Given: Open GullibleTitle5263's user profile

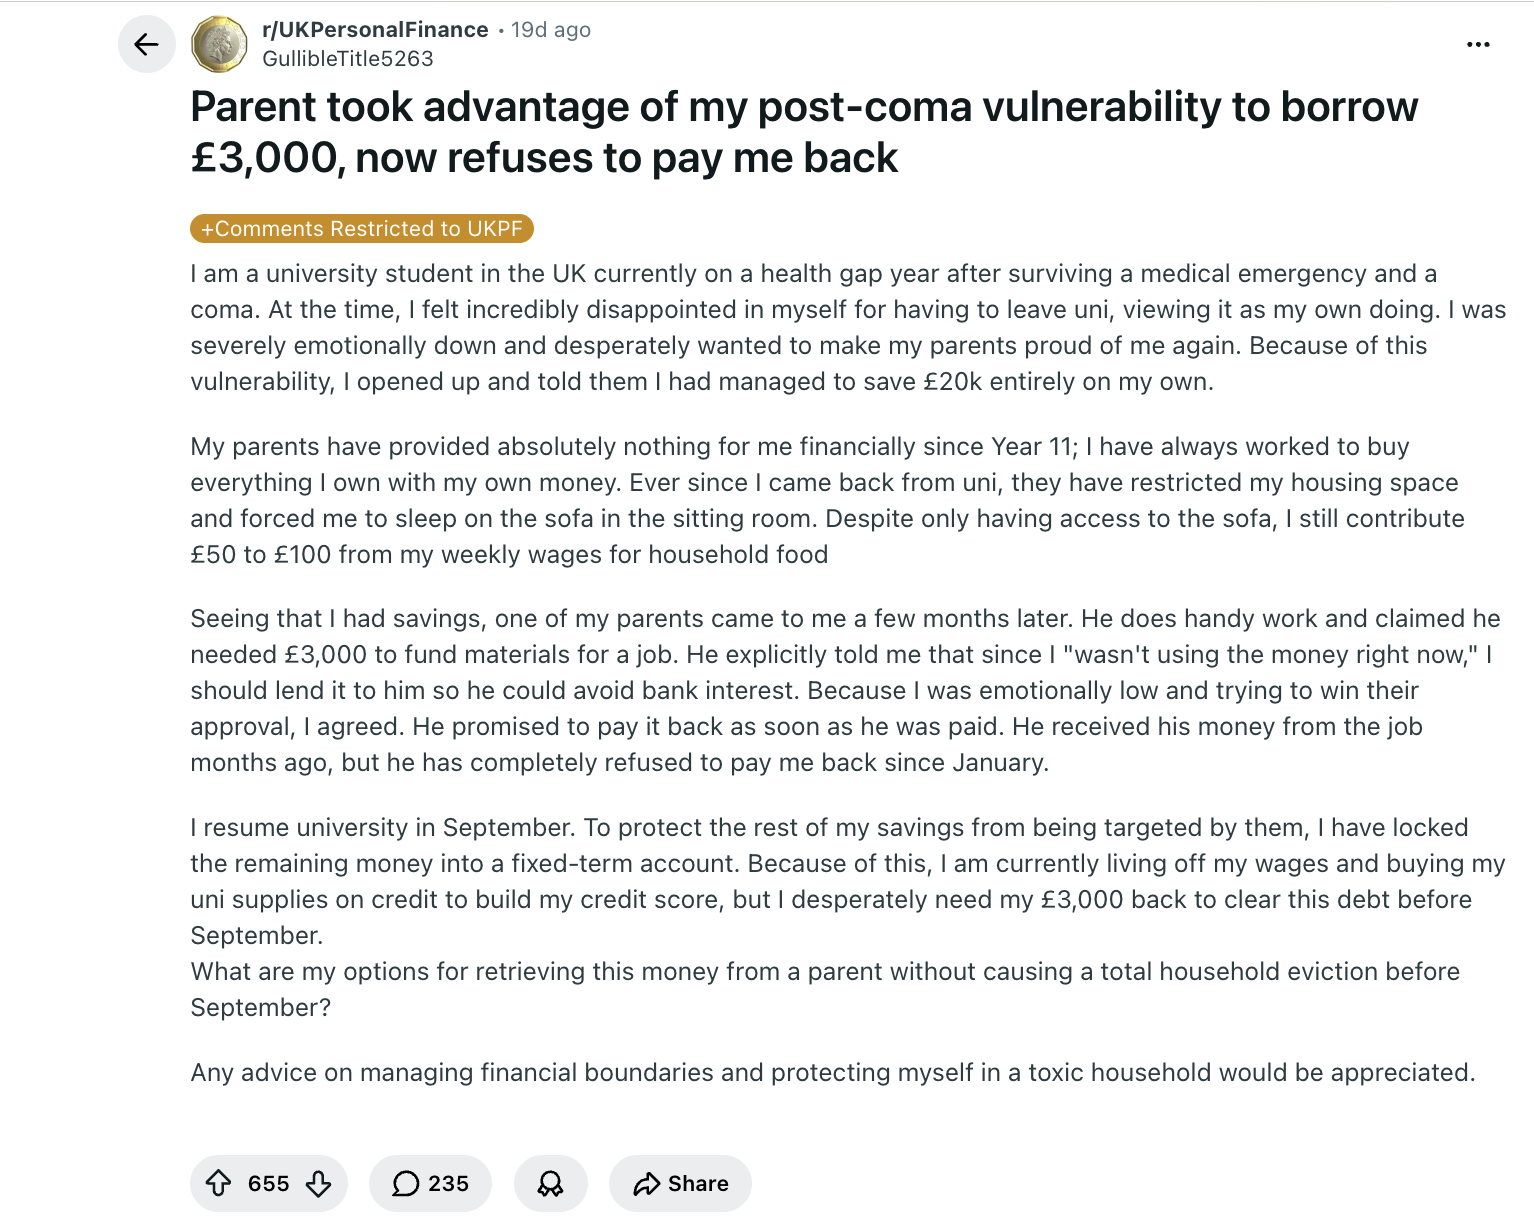Looking at the screenshot, I should [x=348, y=59].
